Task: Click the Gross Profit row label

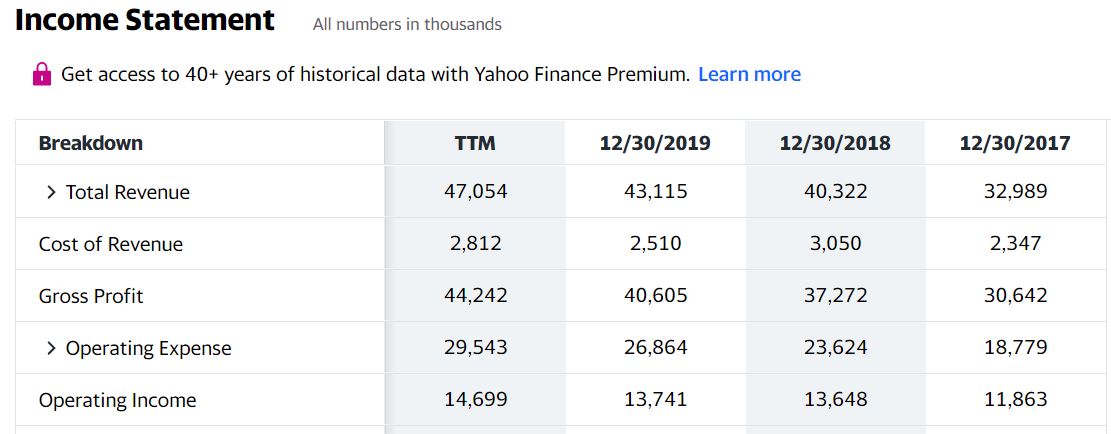Action: tap(91, 296)
